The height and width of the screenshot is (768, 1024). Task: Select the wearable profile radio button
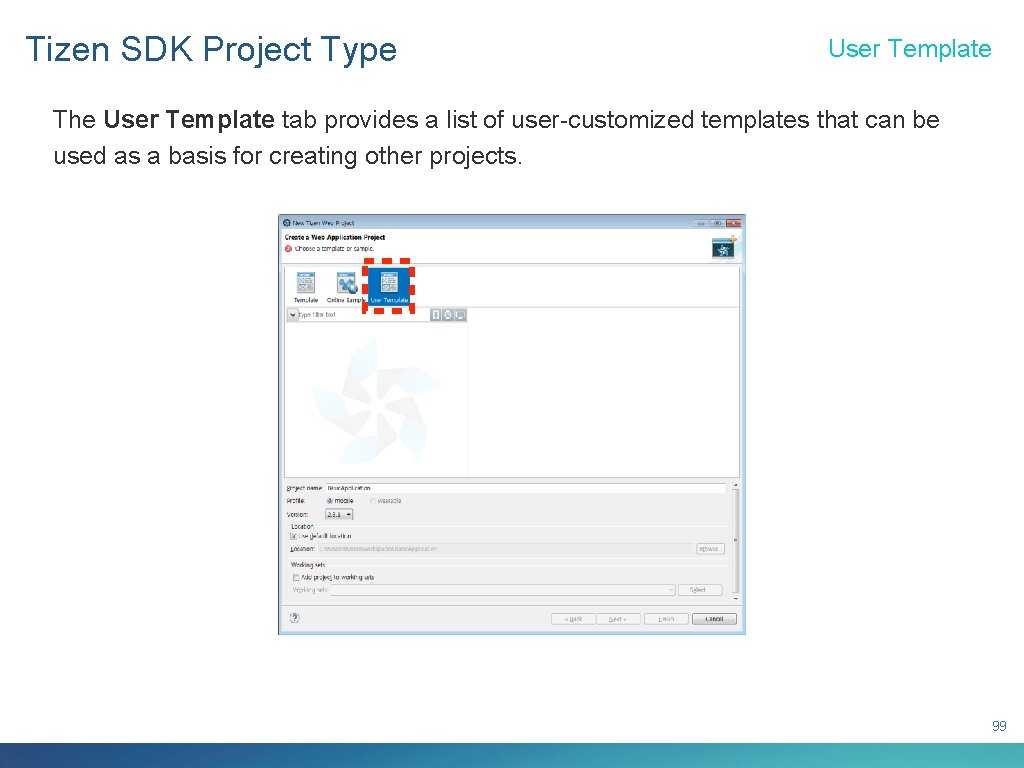click(x=373, y=501)
